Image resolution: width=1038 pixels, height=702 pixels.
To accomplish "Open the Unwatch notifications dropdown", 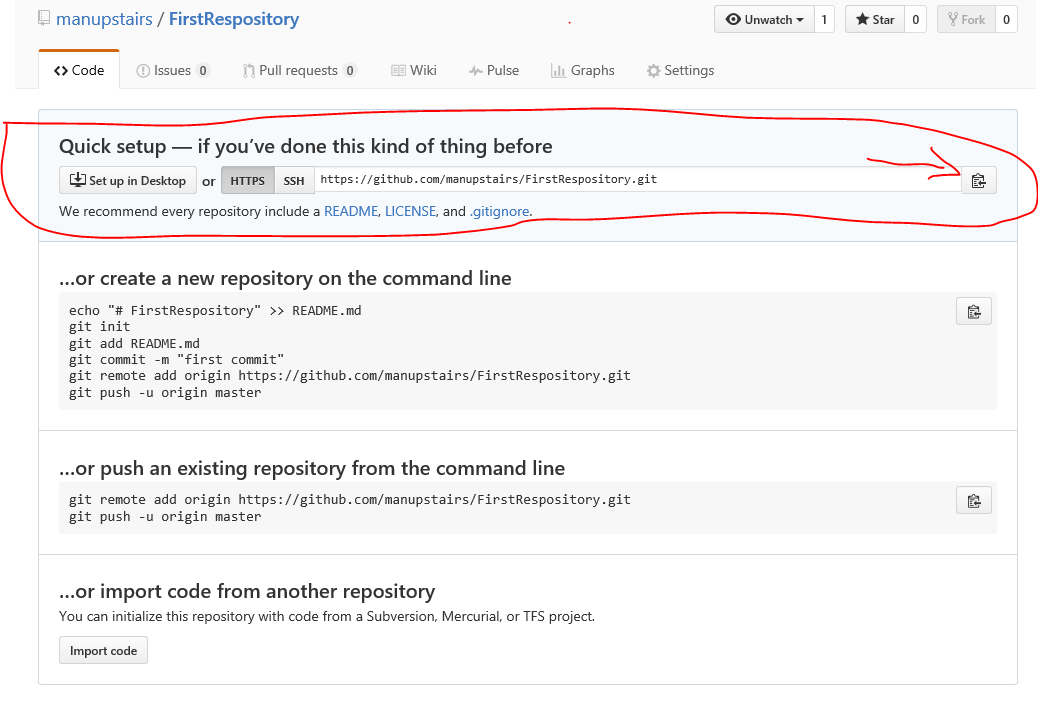I will coord(764,19).
